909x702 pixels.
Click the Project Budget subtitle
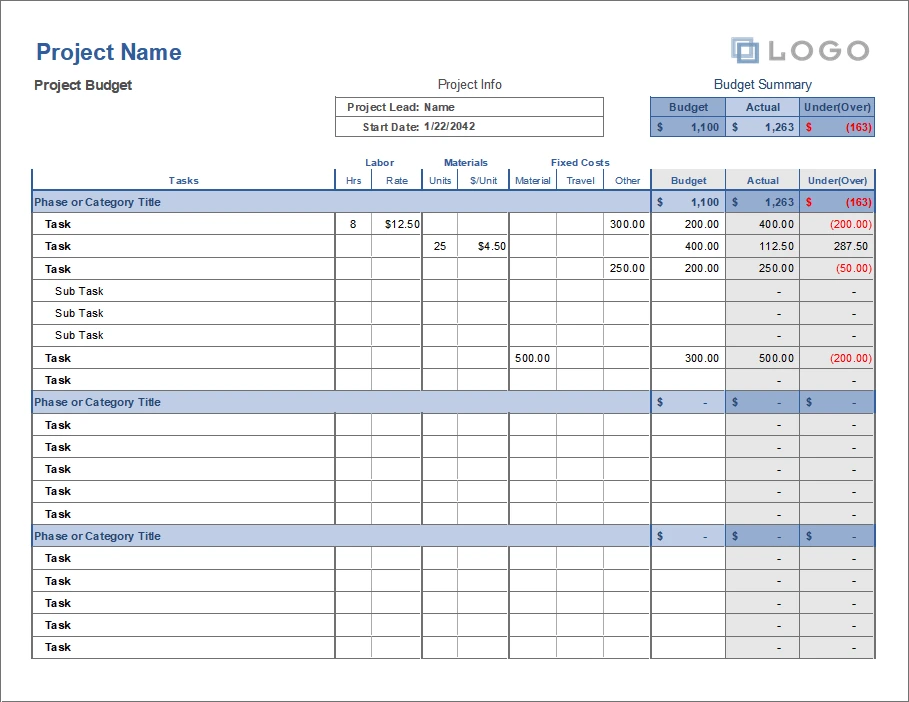(x=82, y=85)
